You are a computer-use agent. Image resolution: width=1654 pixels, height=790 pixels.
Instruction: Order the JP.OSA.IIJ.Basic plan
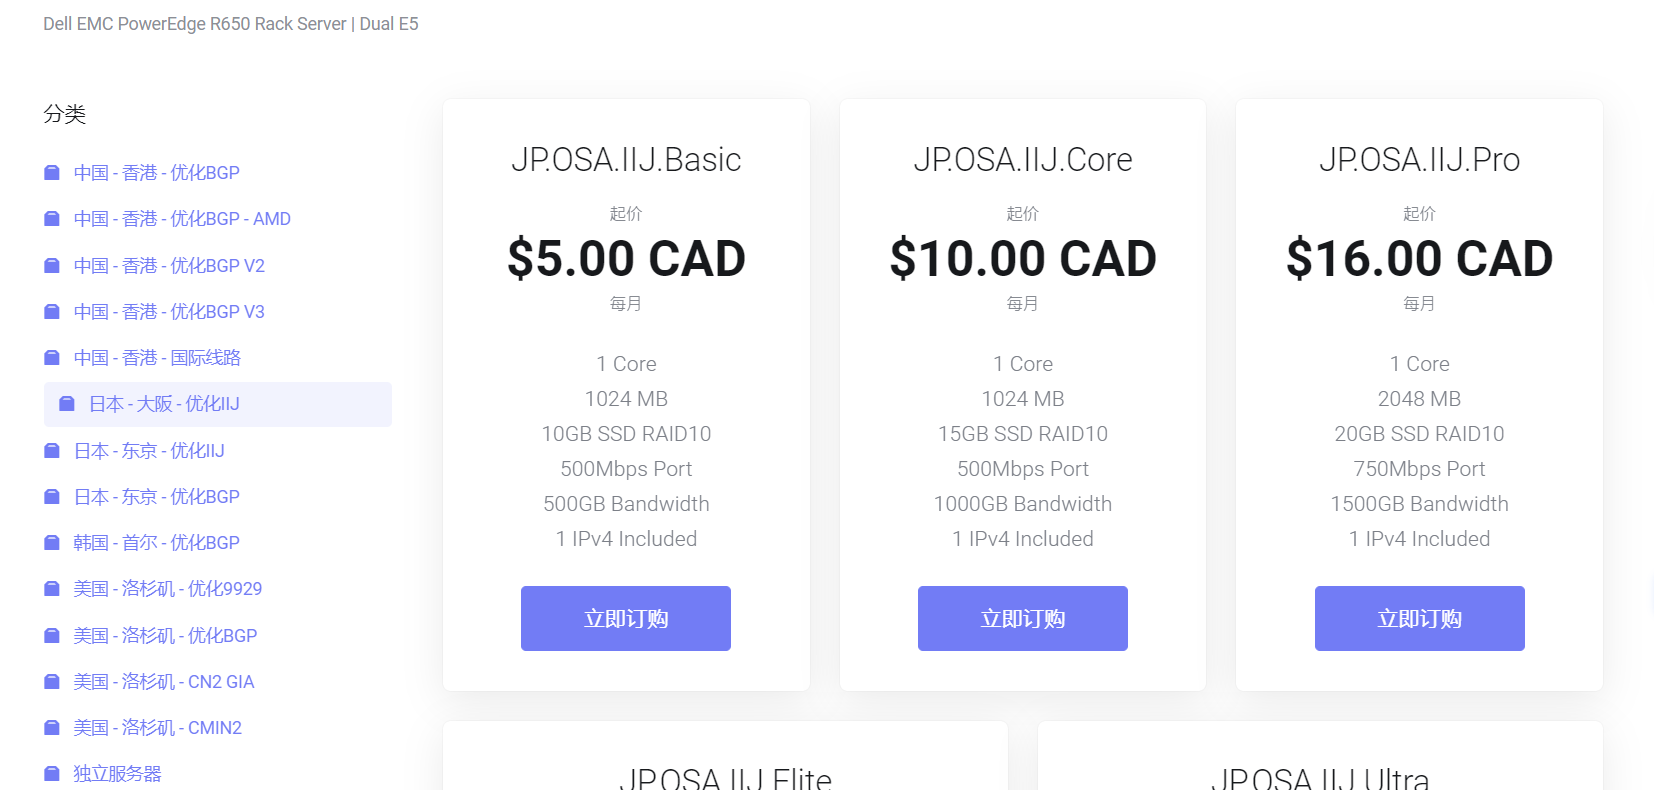(626, 619)
